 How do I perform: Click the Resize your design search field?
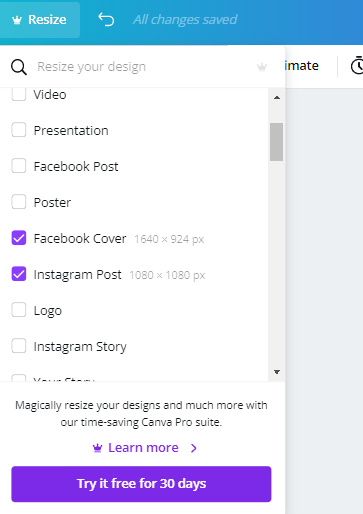143,67
